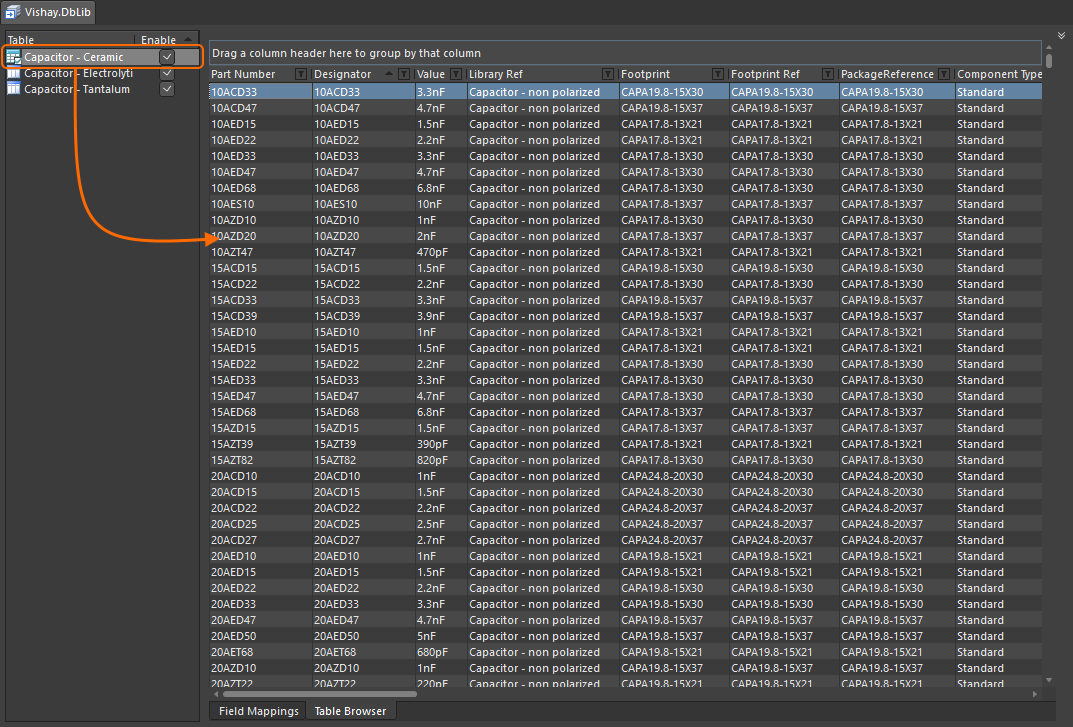Open the Footprint Ref column filter
The height and width of the screenshot is (727, 1073).
(x=828, y=74)
